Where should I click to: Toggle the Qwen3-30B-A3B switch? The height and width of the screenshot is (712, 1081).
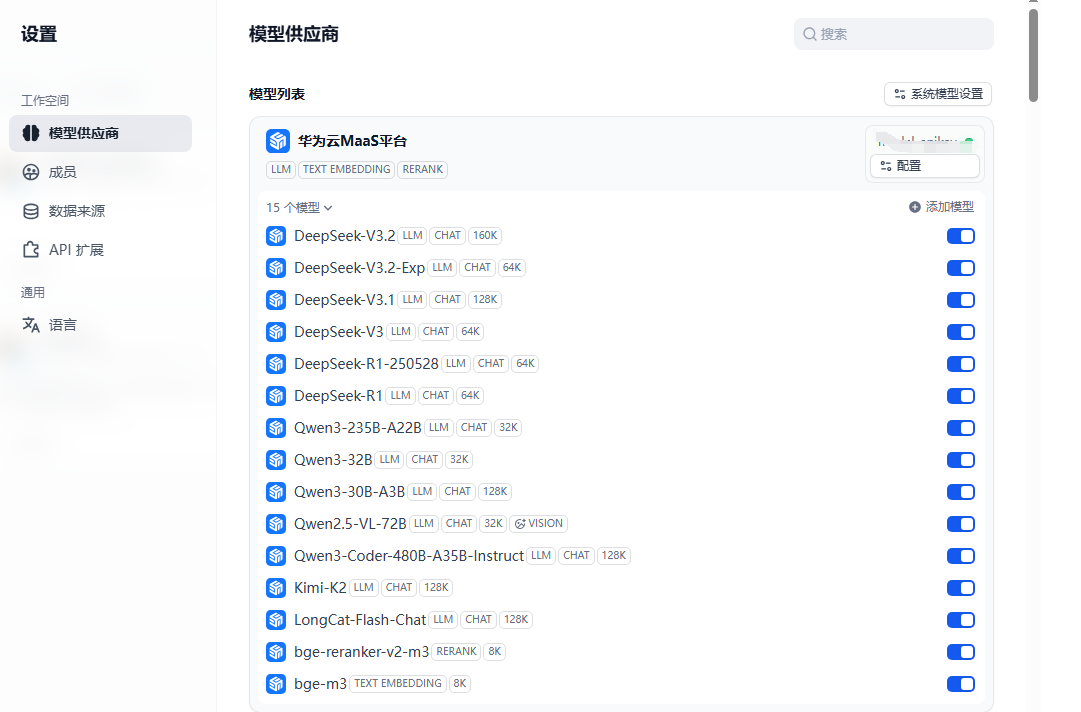pyautogui.click(x=960, y=491)
